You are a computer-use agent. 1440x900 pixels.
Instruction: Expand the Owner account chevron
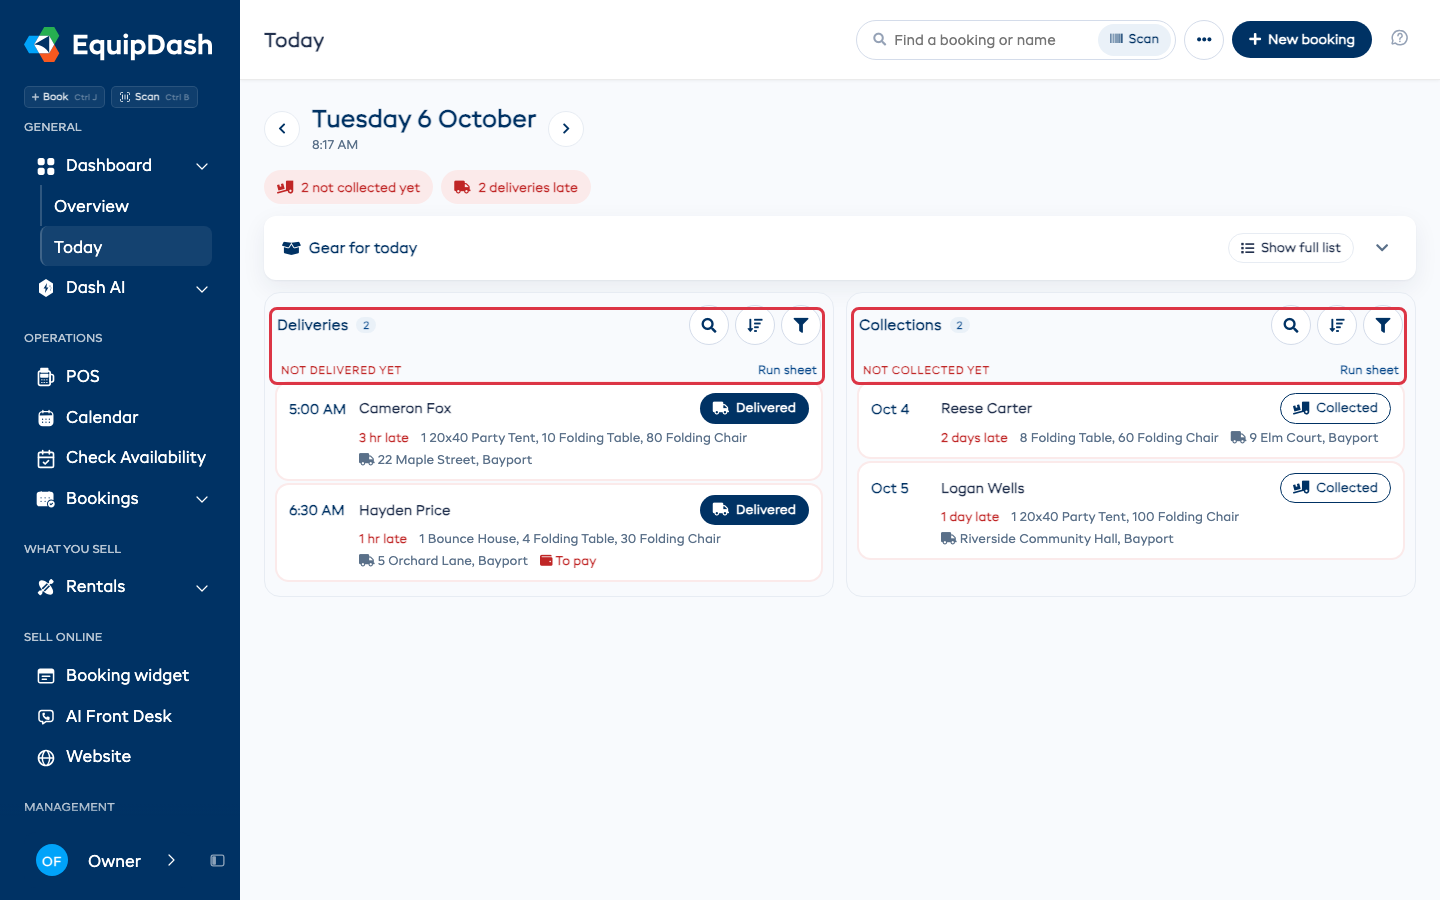point(171,860)
